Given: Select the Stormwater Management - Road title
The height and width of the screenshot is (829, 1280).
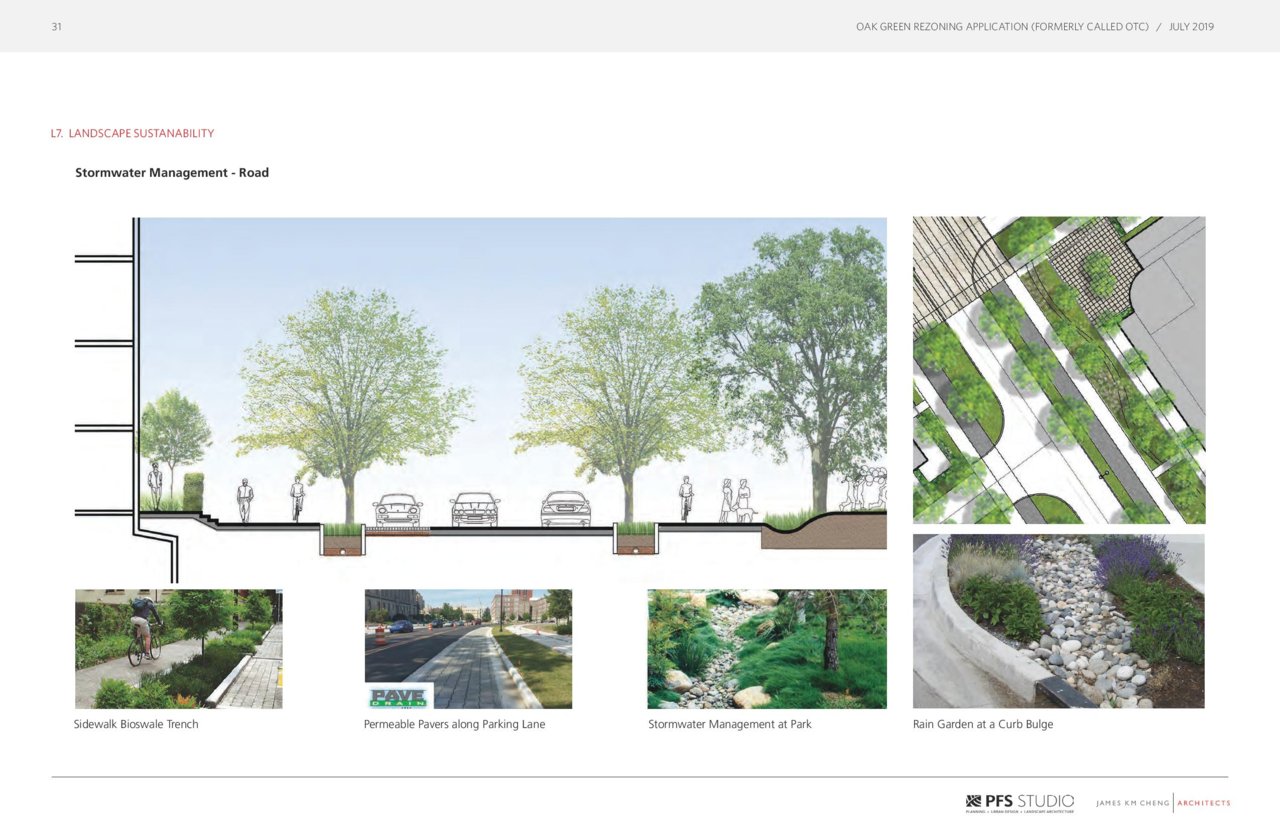Looking at the screenshot, I should click(172, 173).
